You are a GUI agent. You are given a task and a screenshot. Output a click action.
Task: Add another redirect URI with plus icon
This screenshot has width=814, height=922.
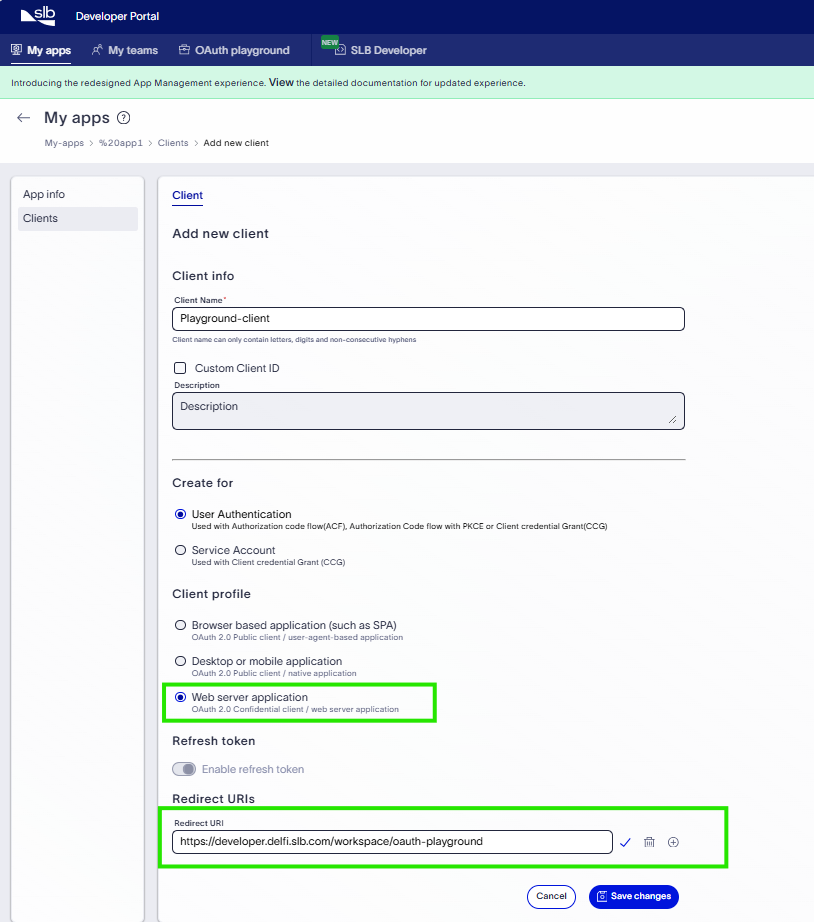(x=673, y=842)
